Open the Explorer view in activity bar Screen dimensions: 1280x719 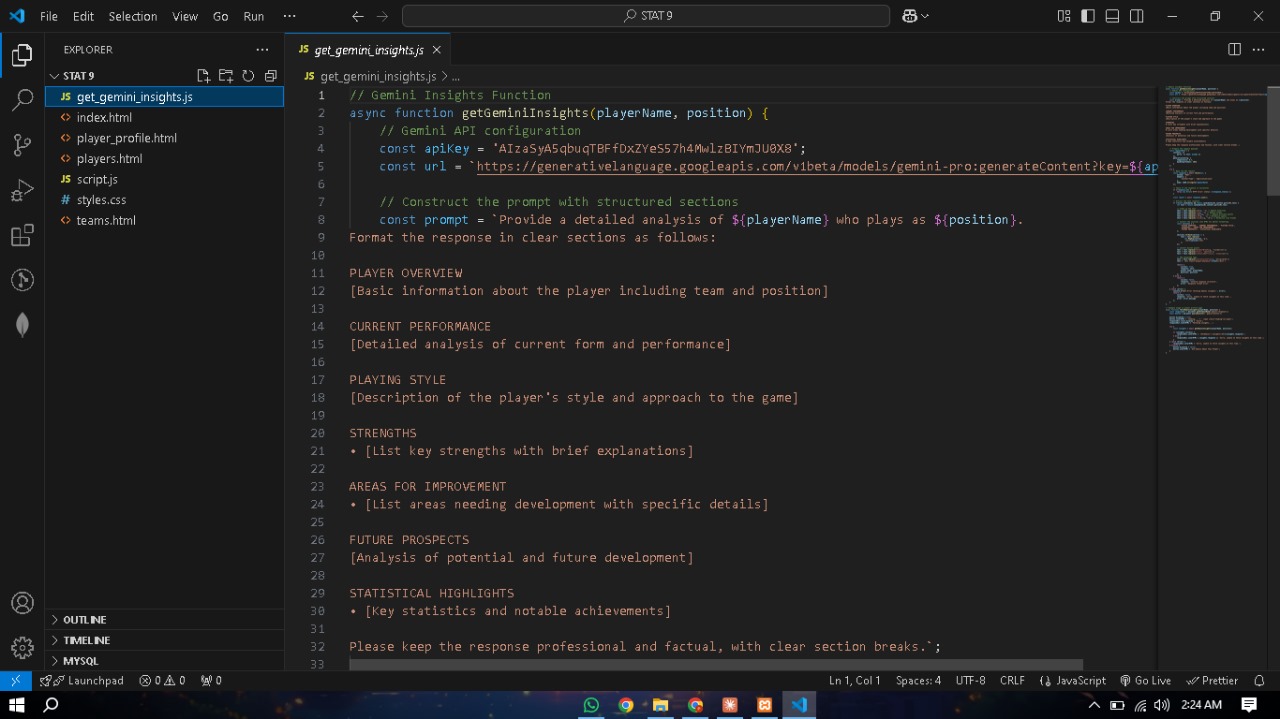(22, 55)
